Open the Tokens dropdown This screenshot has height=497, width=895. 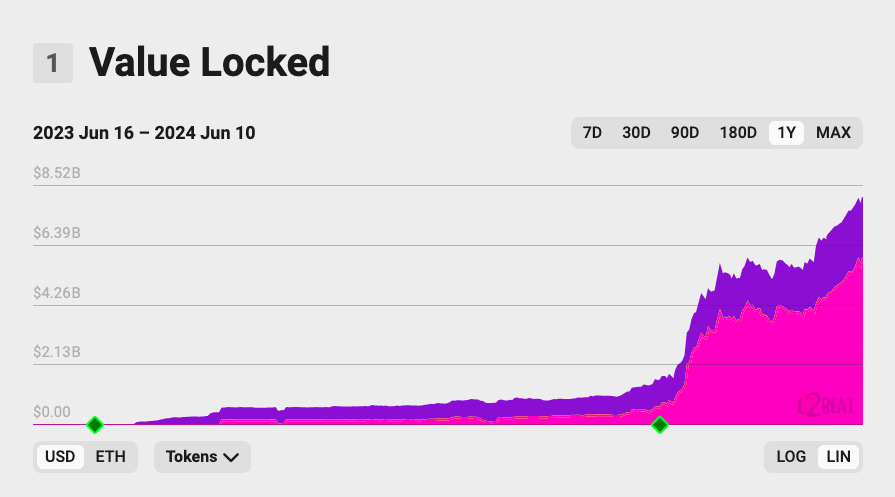tap(201, 457)
